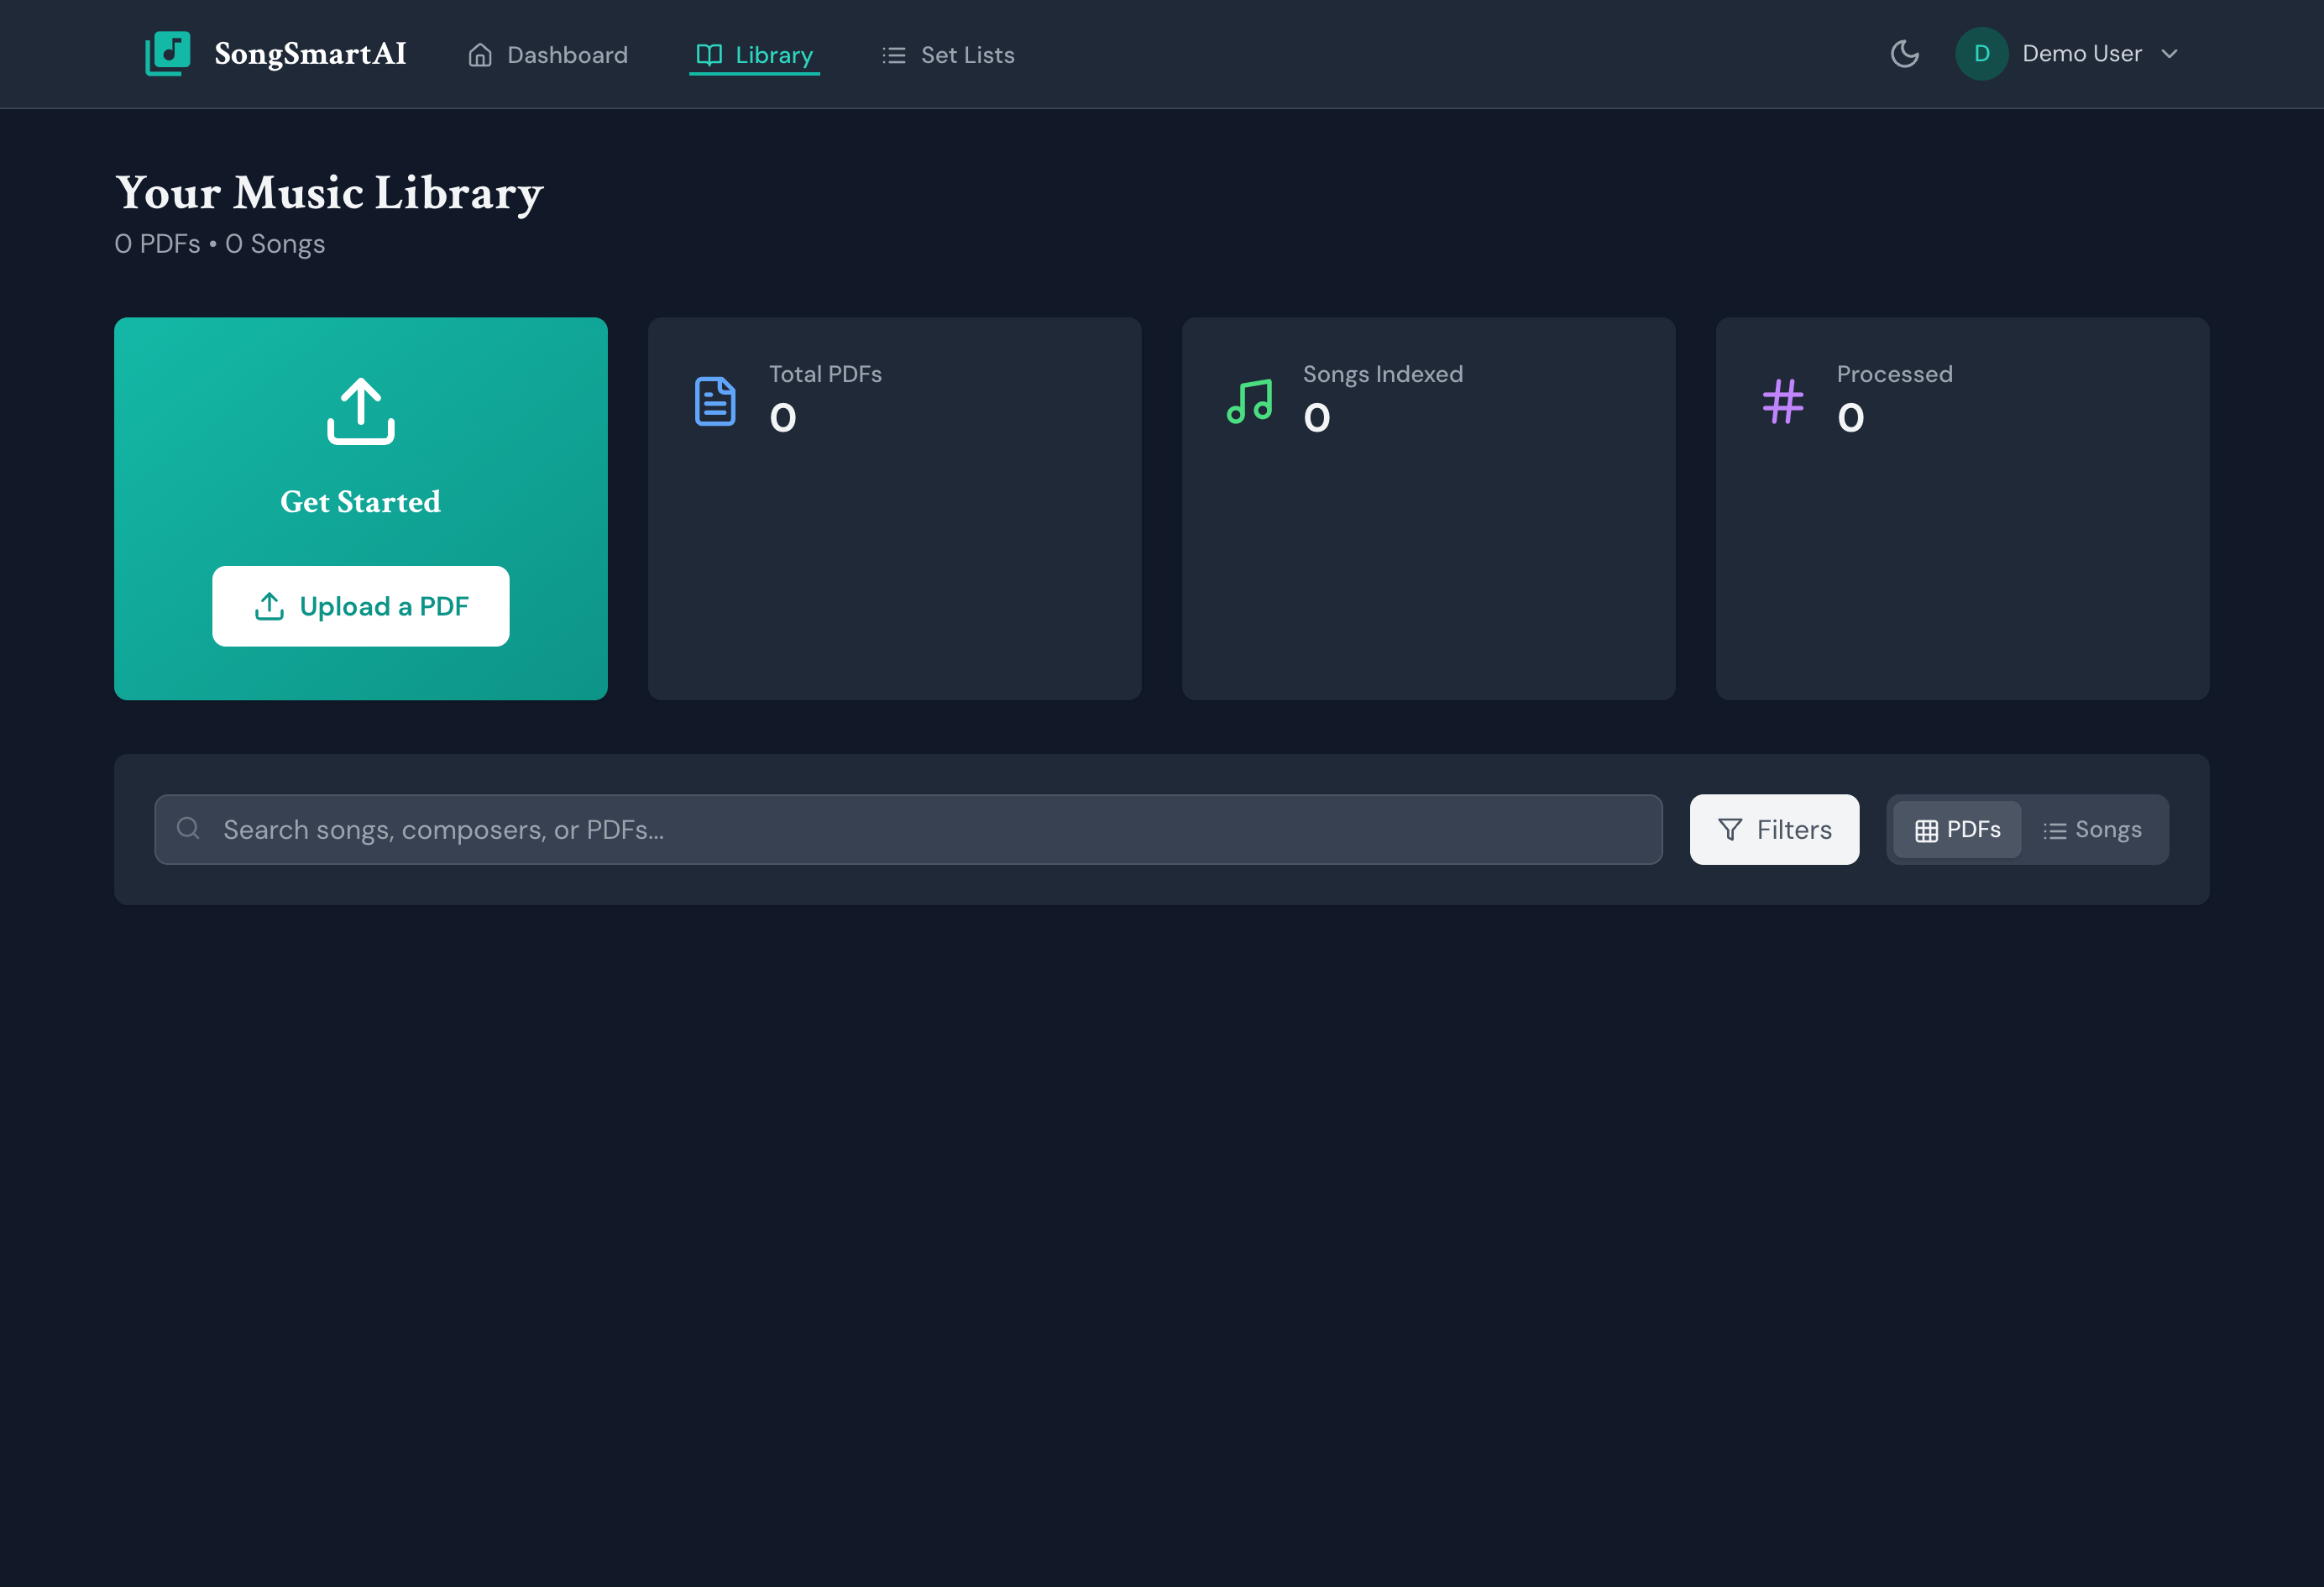Screen dimensions: 2324x1587
Task: Click the chevron next to Demo User
Action: click(2170, 54)
